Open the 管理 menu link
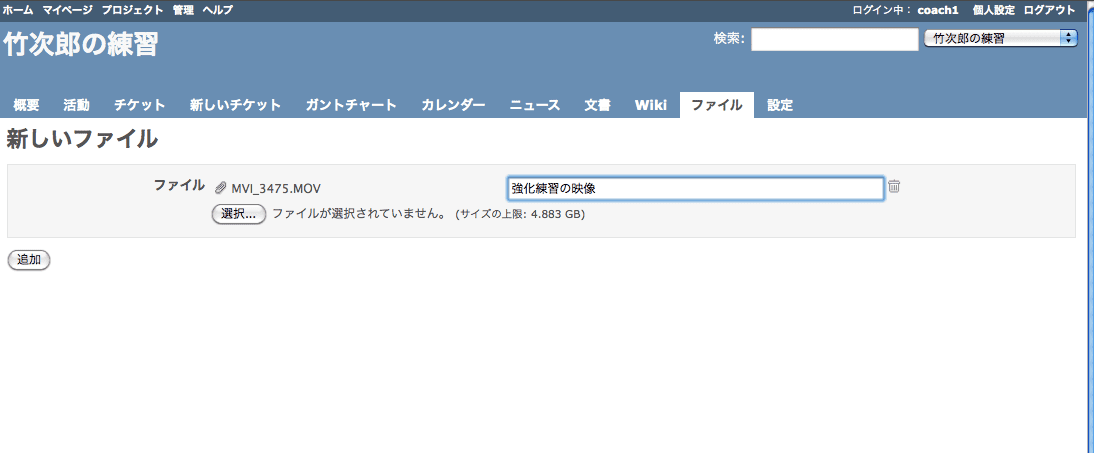 point(183,10)
